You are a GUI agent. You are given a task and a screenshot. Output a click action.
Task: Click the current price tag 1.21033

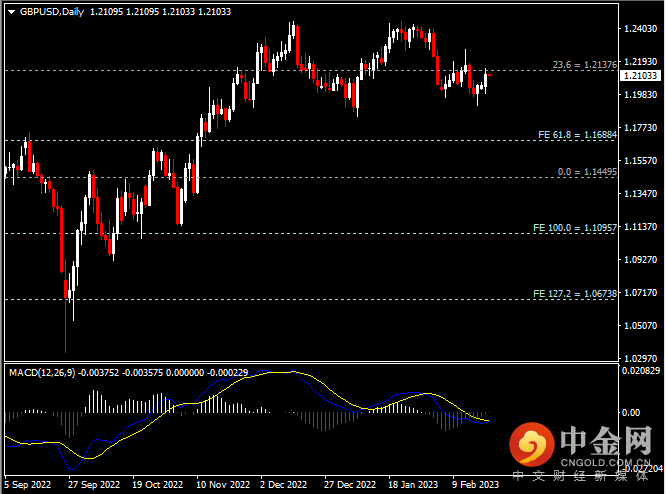(x=639, y=75)
